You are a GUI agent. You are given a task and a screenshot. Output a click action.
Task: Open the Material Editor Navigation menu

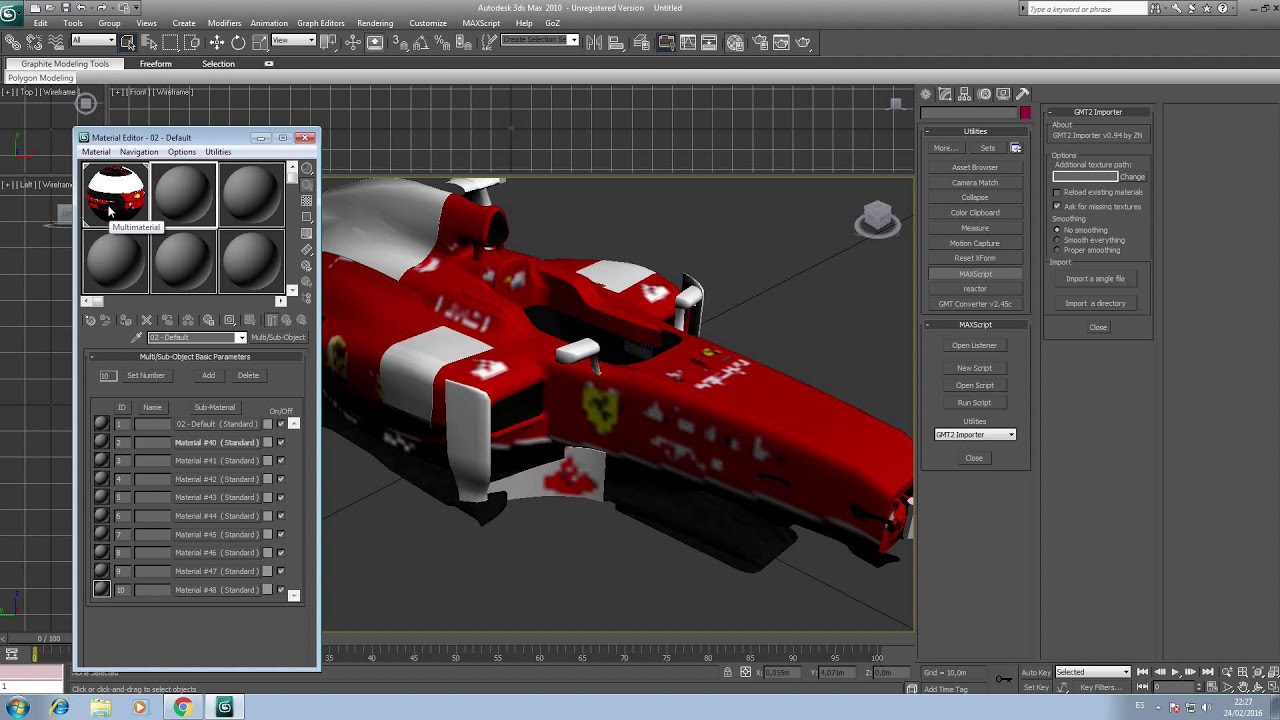pos(139,152)
